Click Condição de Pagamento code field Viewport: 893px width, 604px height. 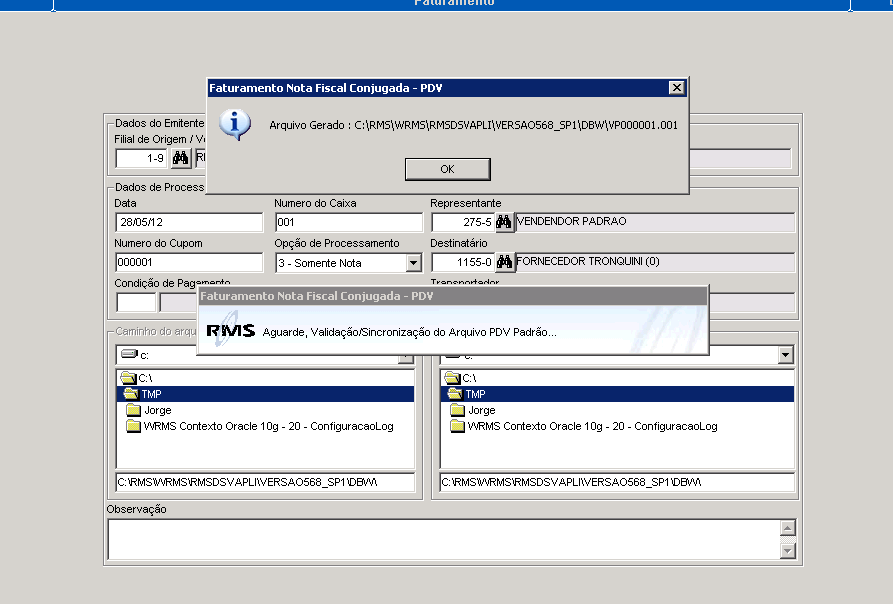(x=136, y=302)
